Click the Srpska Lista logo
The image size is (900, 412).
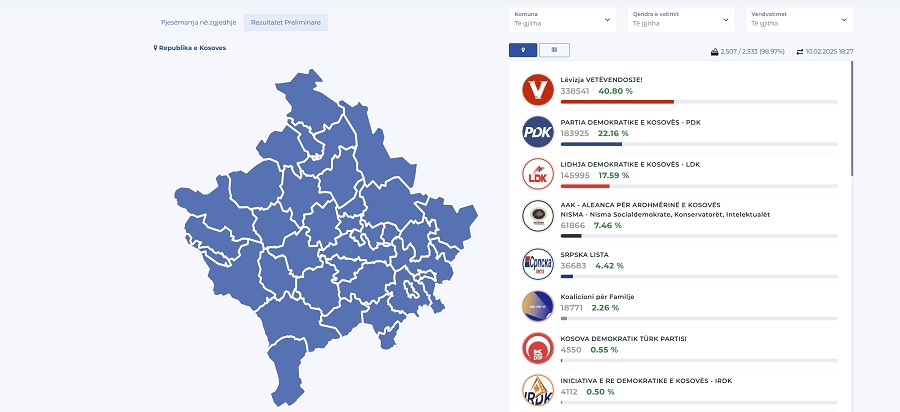[x=538, y=264]
